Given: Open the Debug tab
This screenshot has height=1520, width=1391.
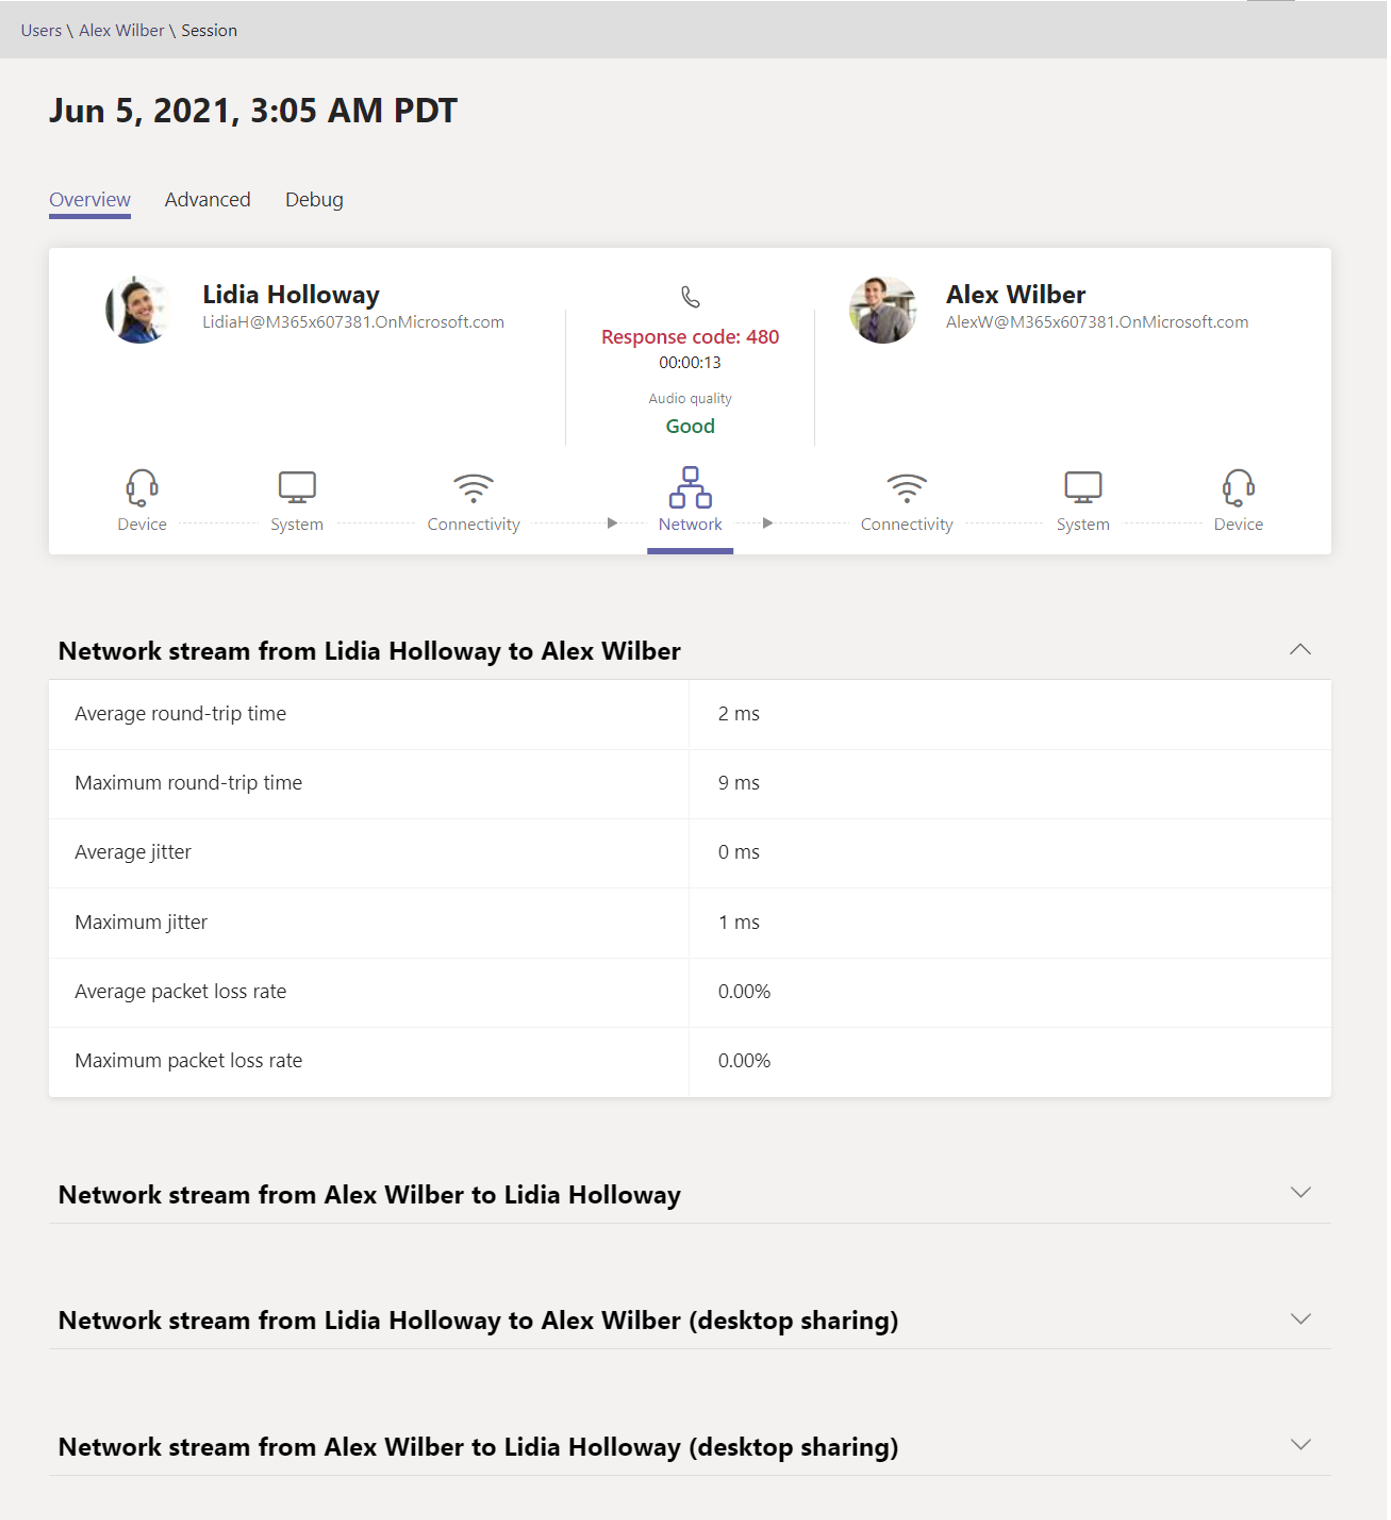Looking at the screenshot, I should (x=314, y=199).
